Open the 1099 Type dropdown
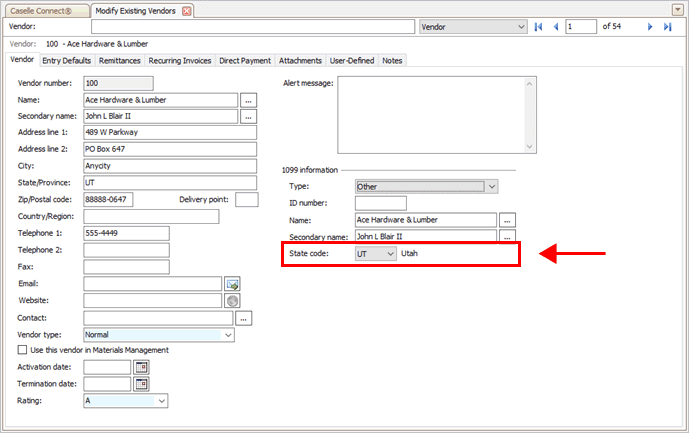The height and width of the screenshot is (433, 689). (491, 186)
